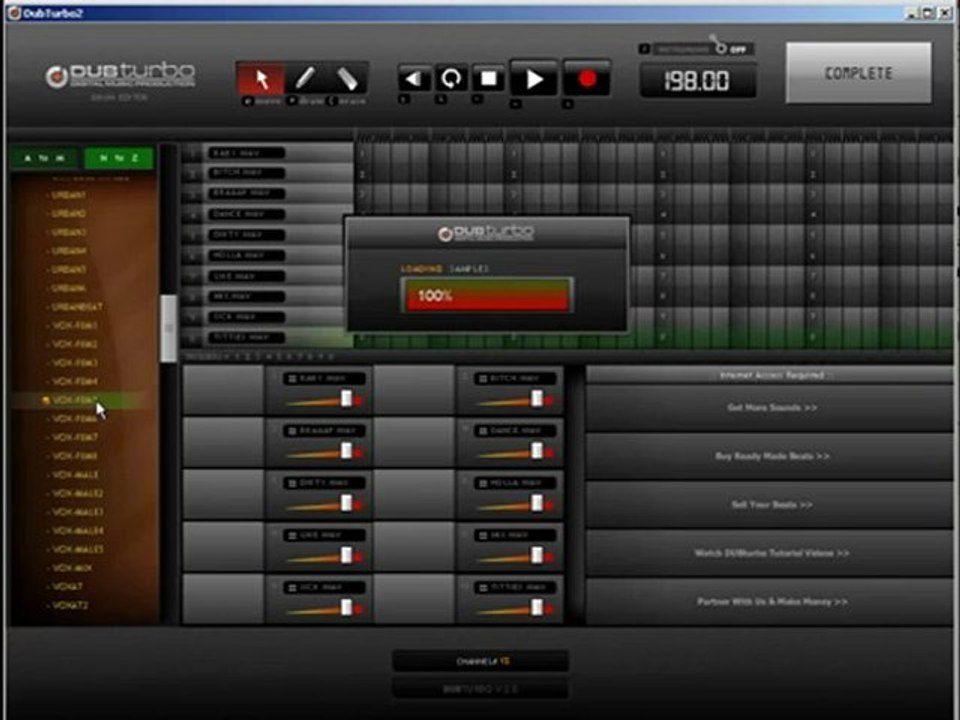The image size is (960, 720).
Task: Select VOX-FEM7 in the sample list
Action: (x=74, y=437)
